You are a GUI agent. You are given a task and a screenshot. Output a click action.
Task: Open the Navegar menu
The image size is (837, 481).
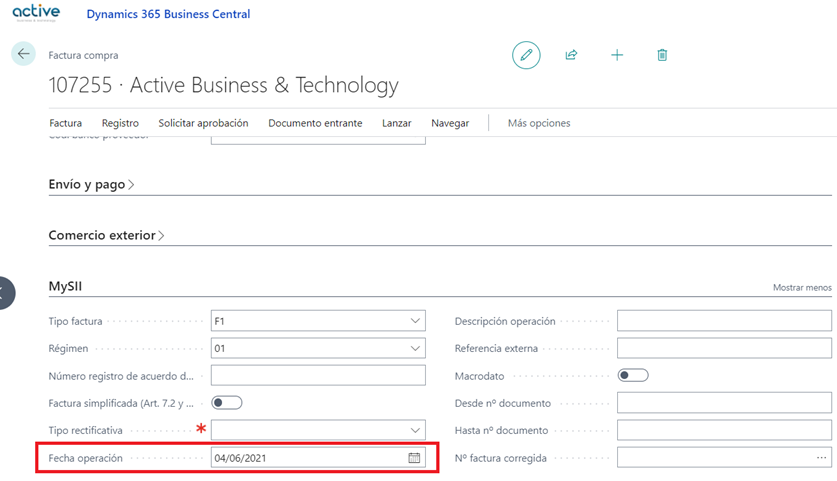click(450, 123)
